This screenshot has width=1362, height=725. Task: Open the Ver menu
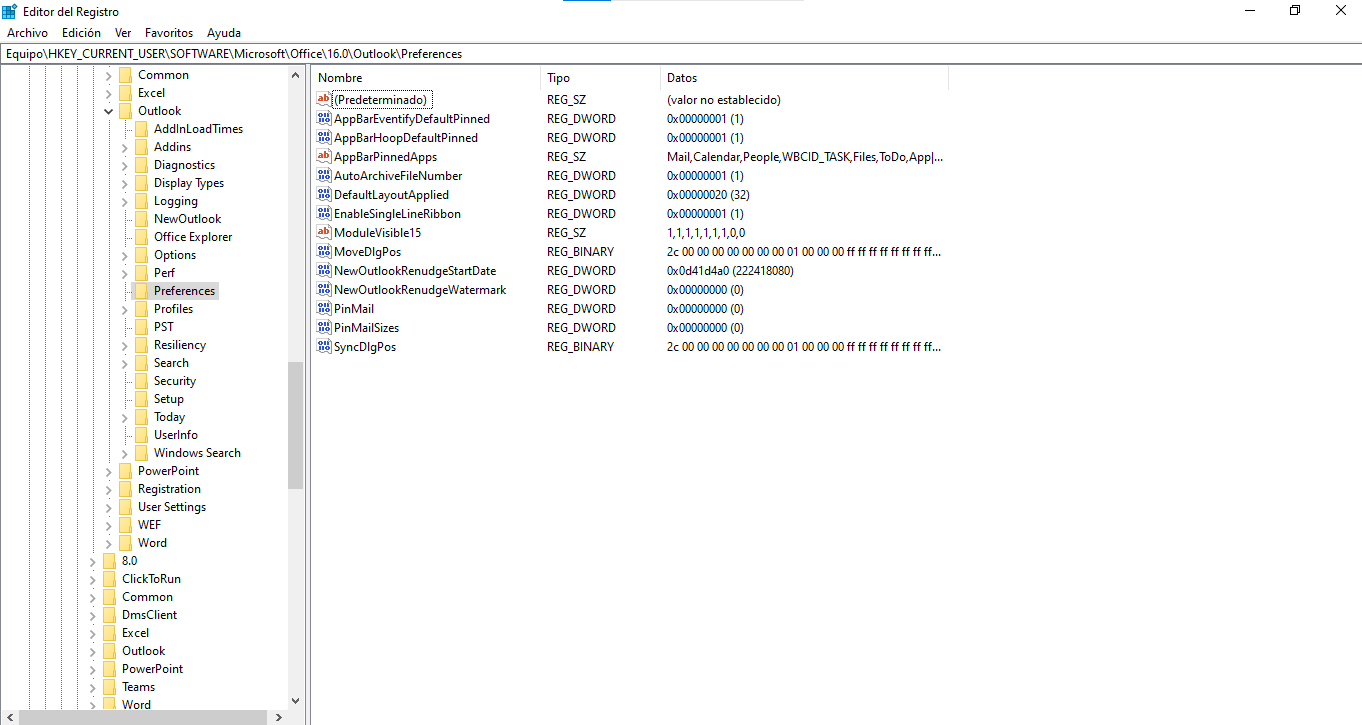123,33
